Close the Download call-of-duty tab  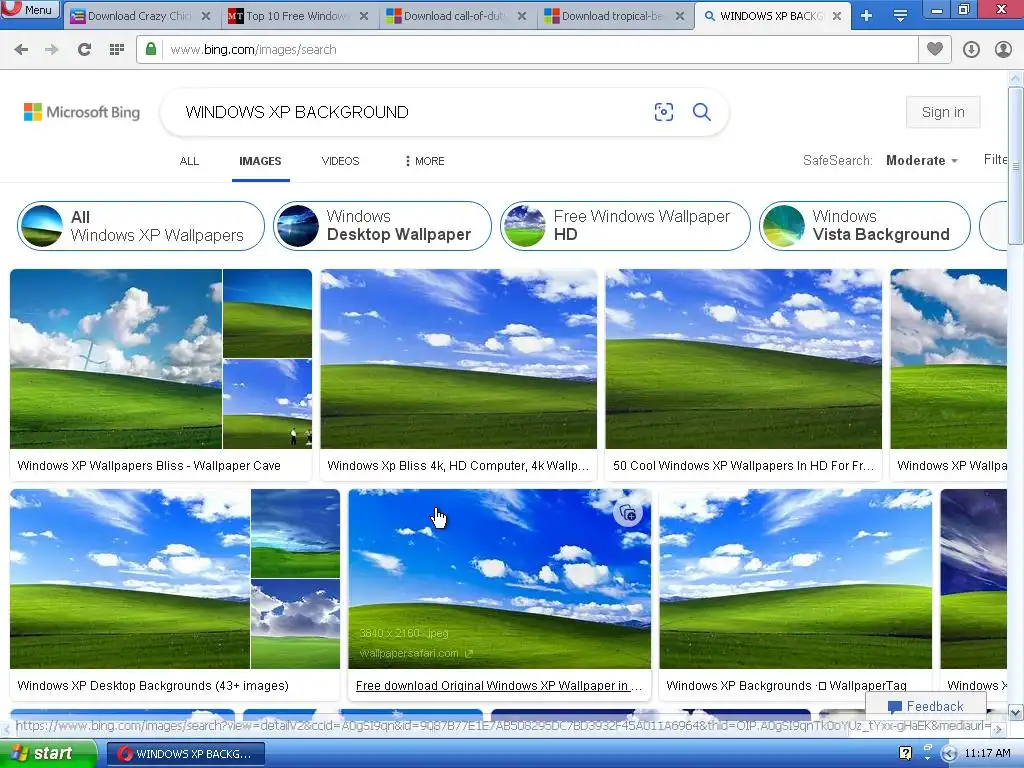pos(522,16)
